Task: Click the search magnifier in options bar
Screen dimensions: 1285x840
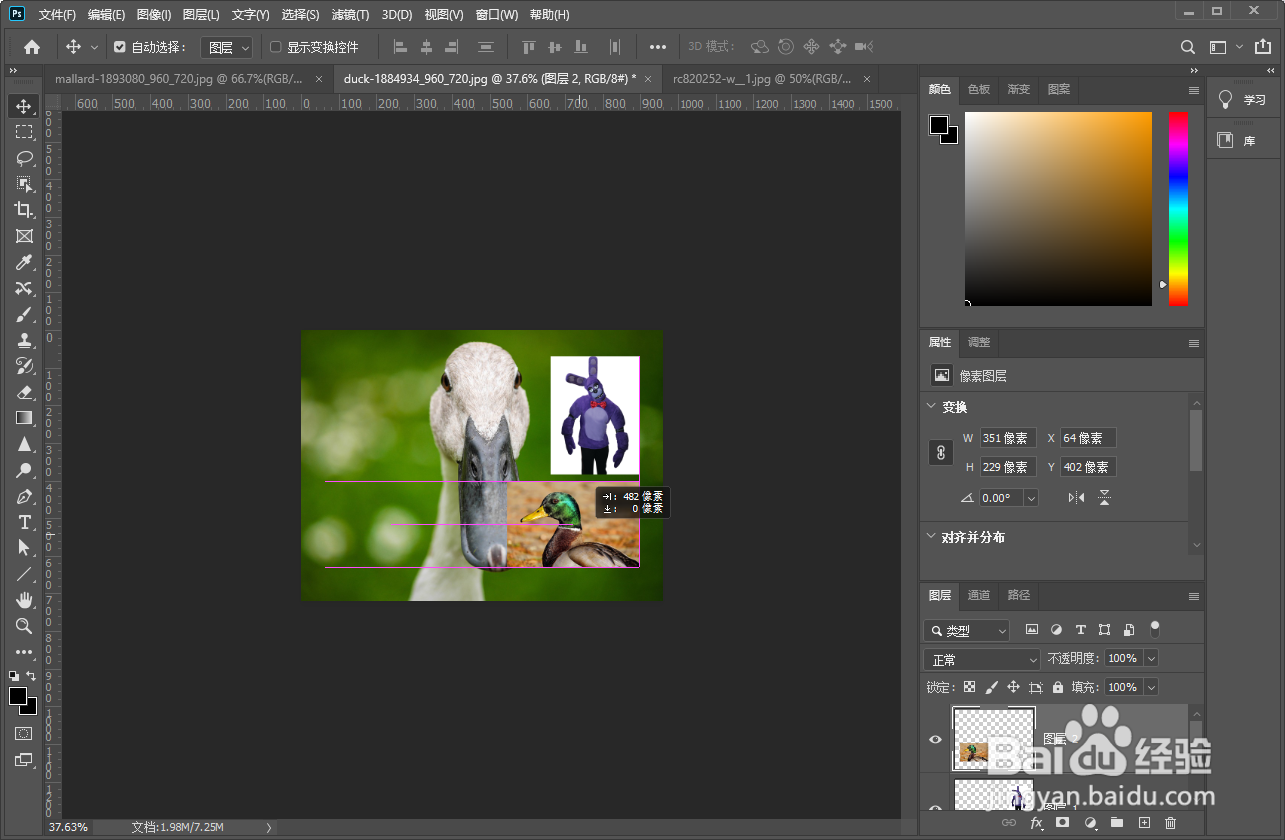Action: (x=1188, y=47)
